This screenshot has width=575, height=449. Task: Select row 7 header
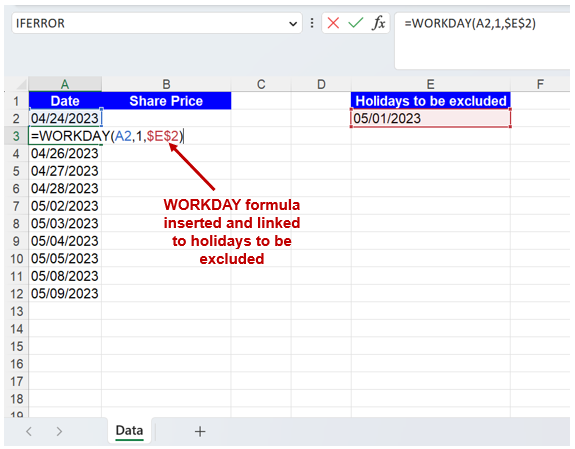point(16,206)
